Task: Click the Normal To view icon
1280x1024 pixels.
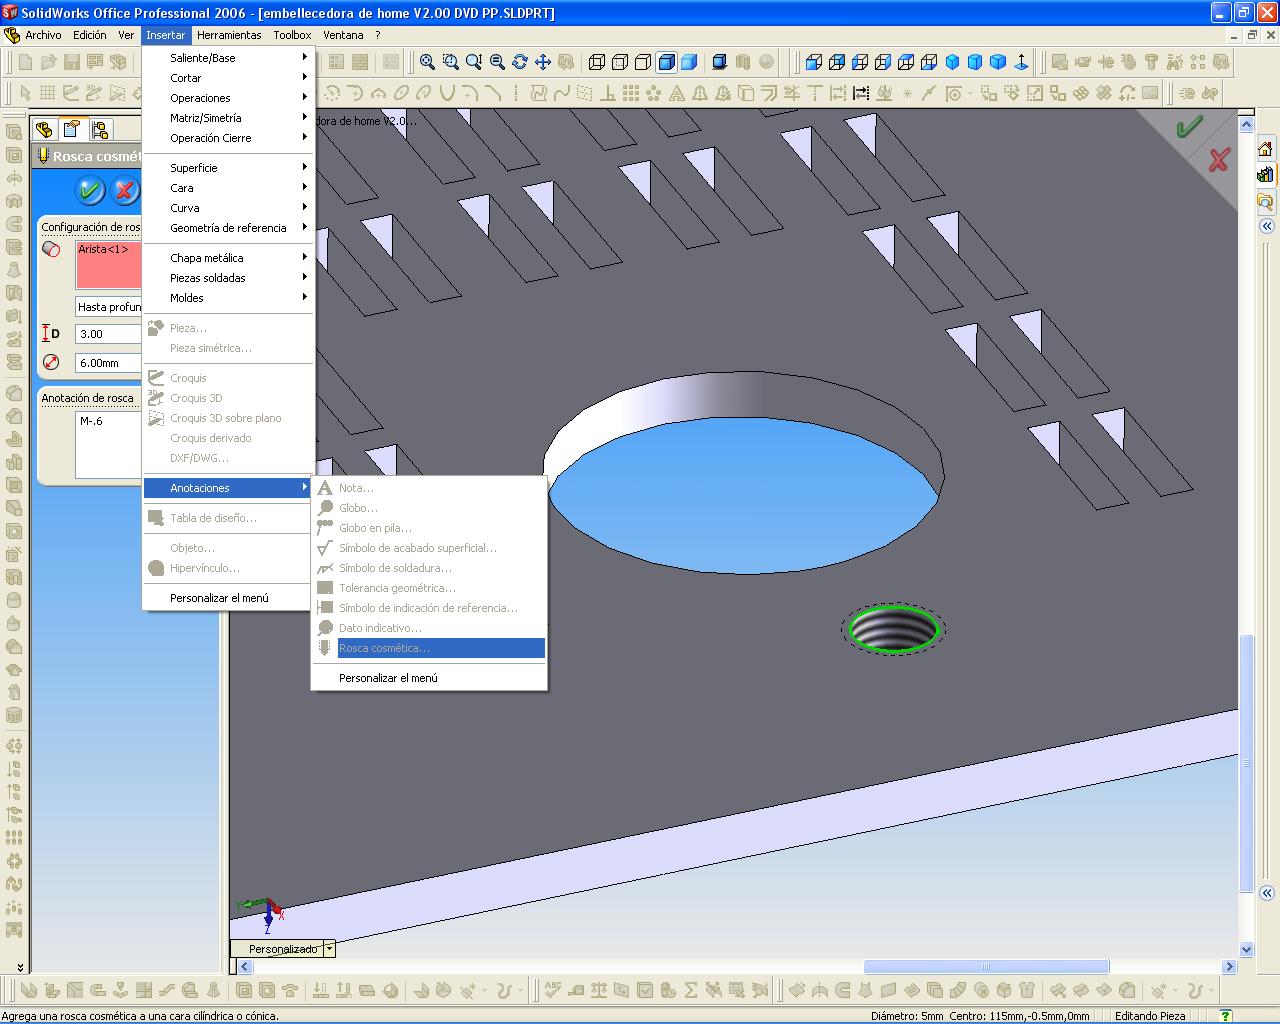Action: tap(1021, 62)
